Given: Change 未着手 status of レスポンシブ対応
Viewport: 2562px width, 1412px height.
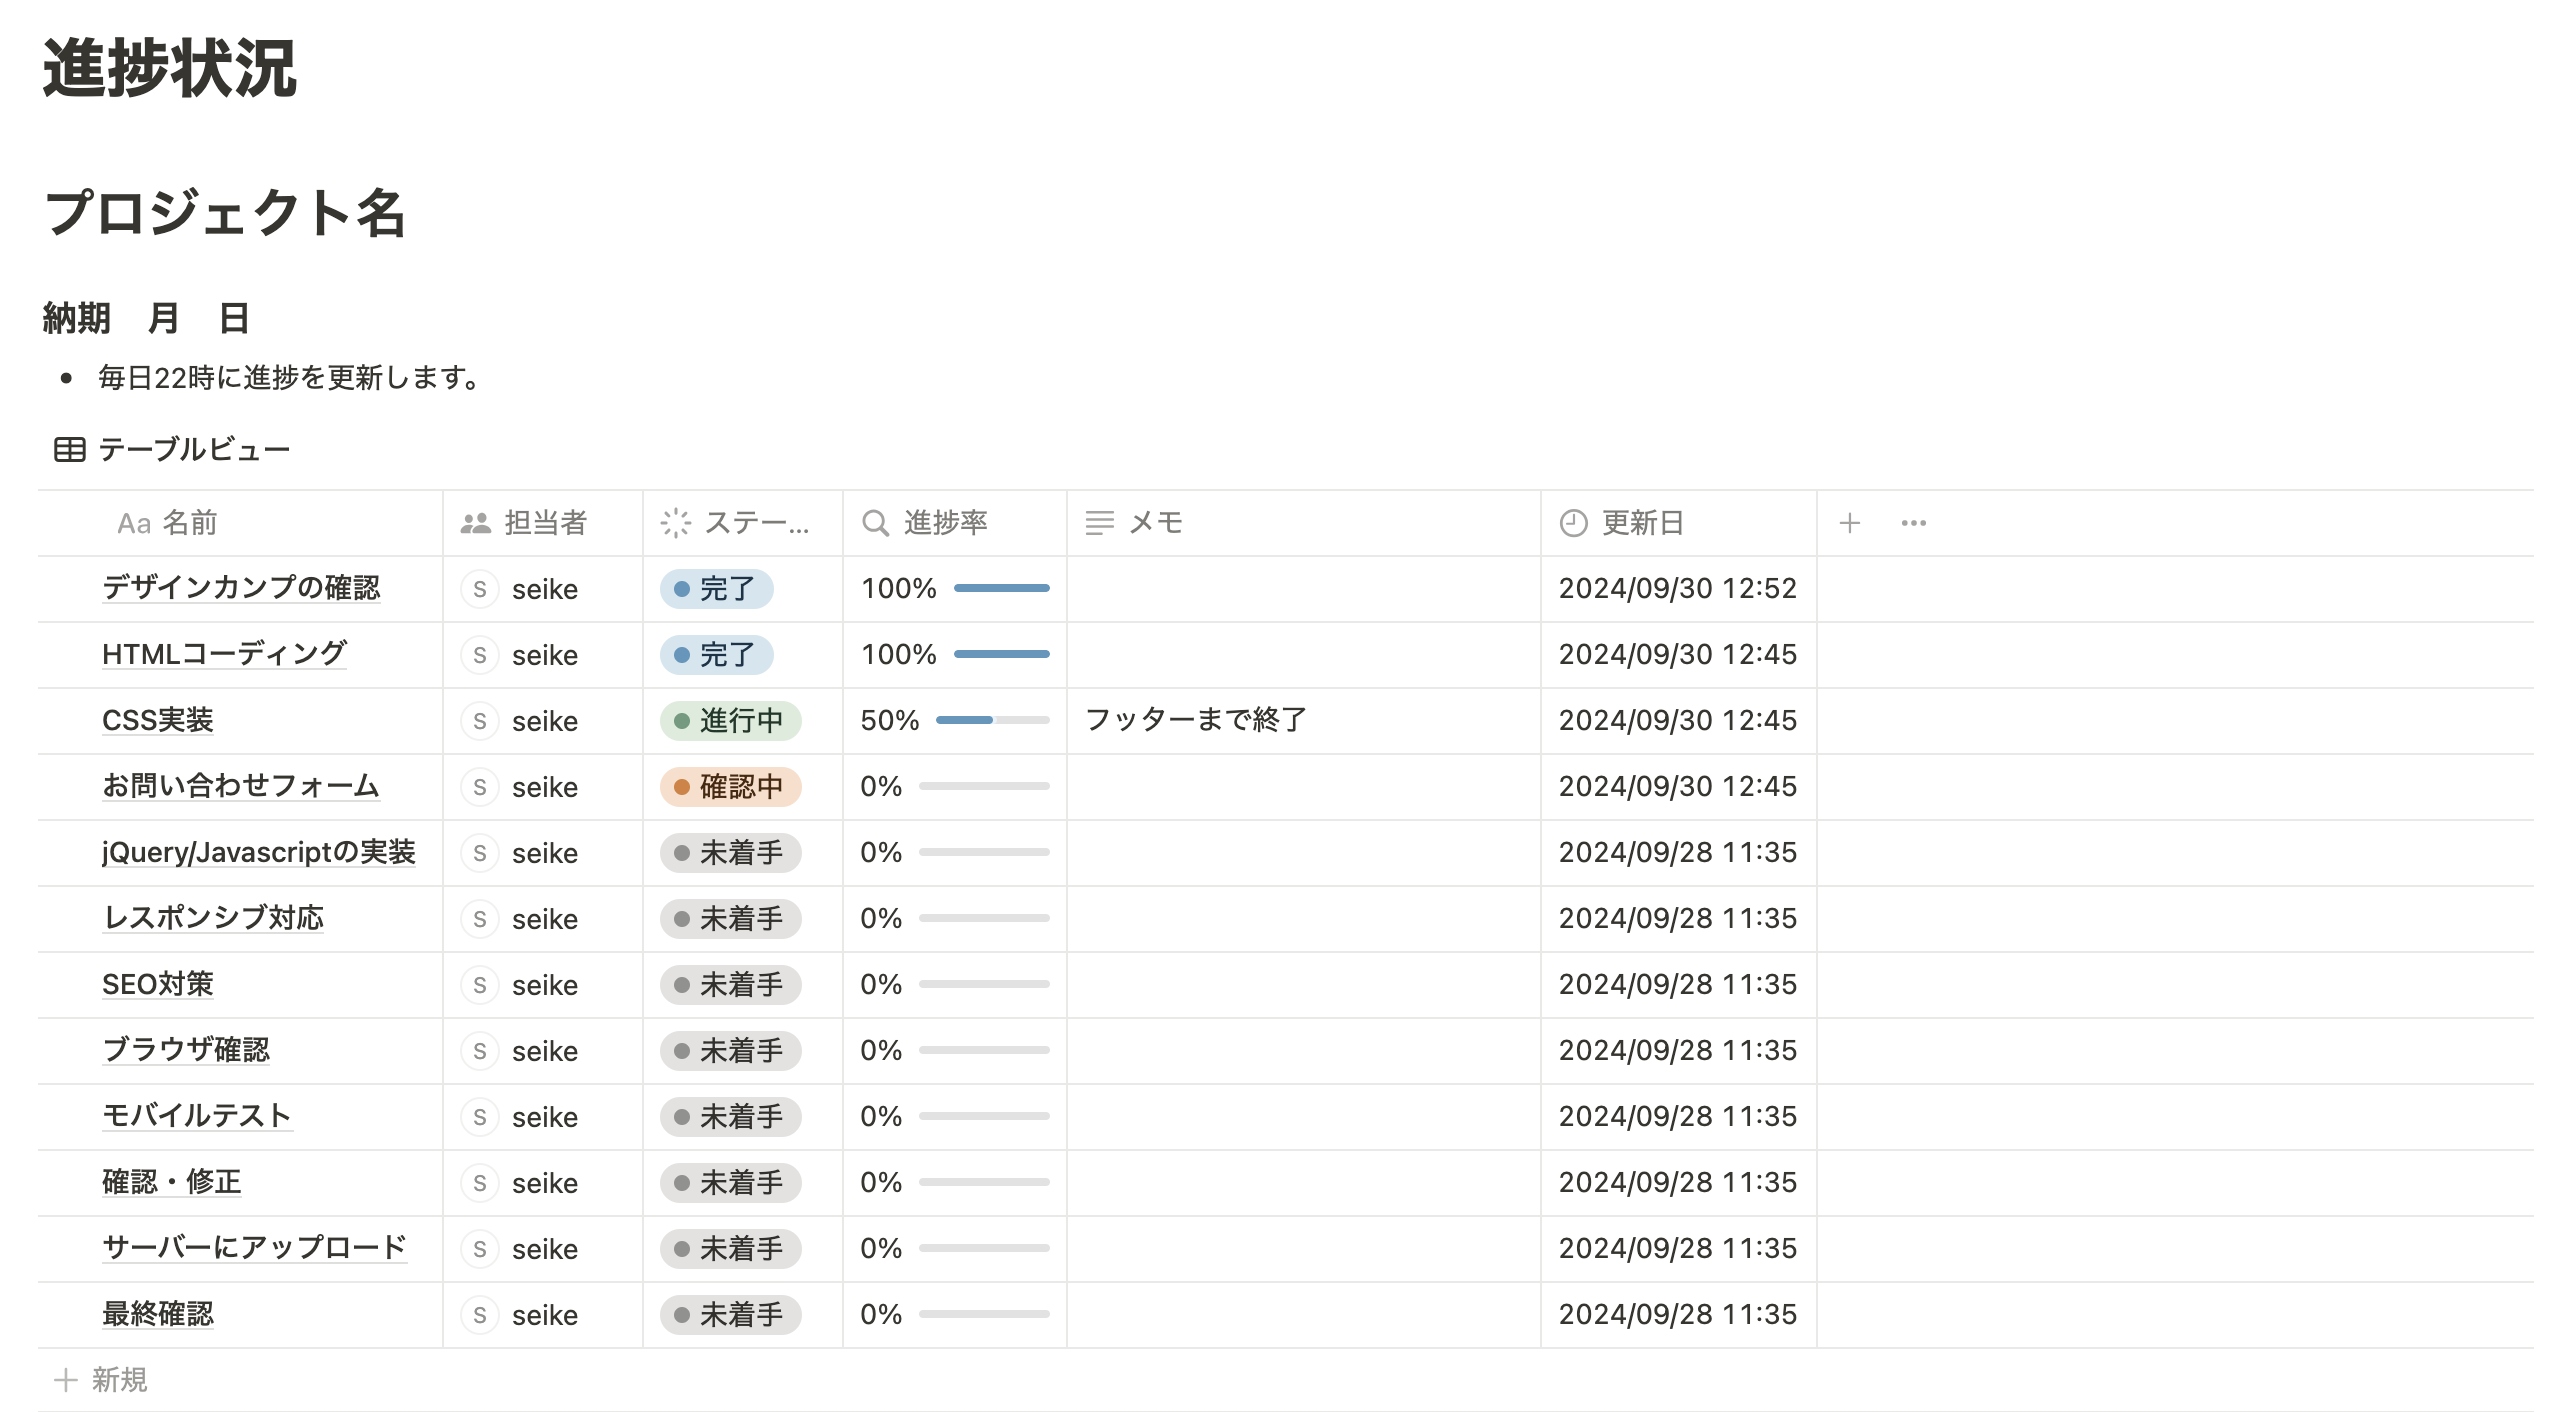Looking at the screenshot, I should coord(730,918).
